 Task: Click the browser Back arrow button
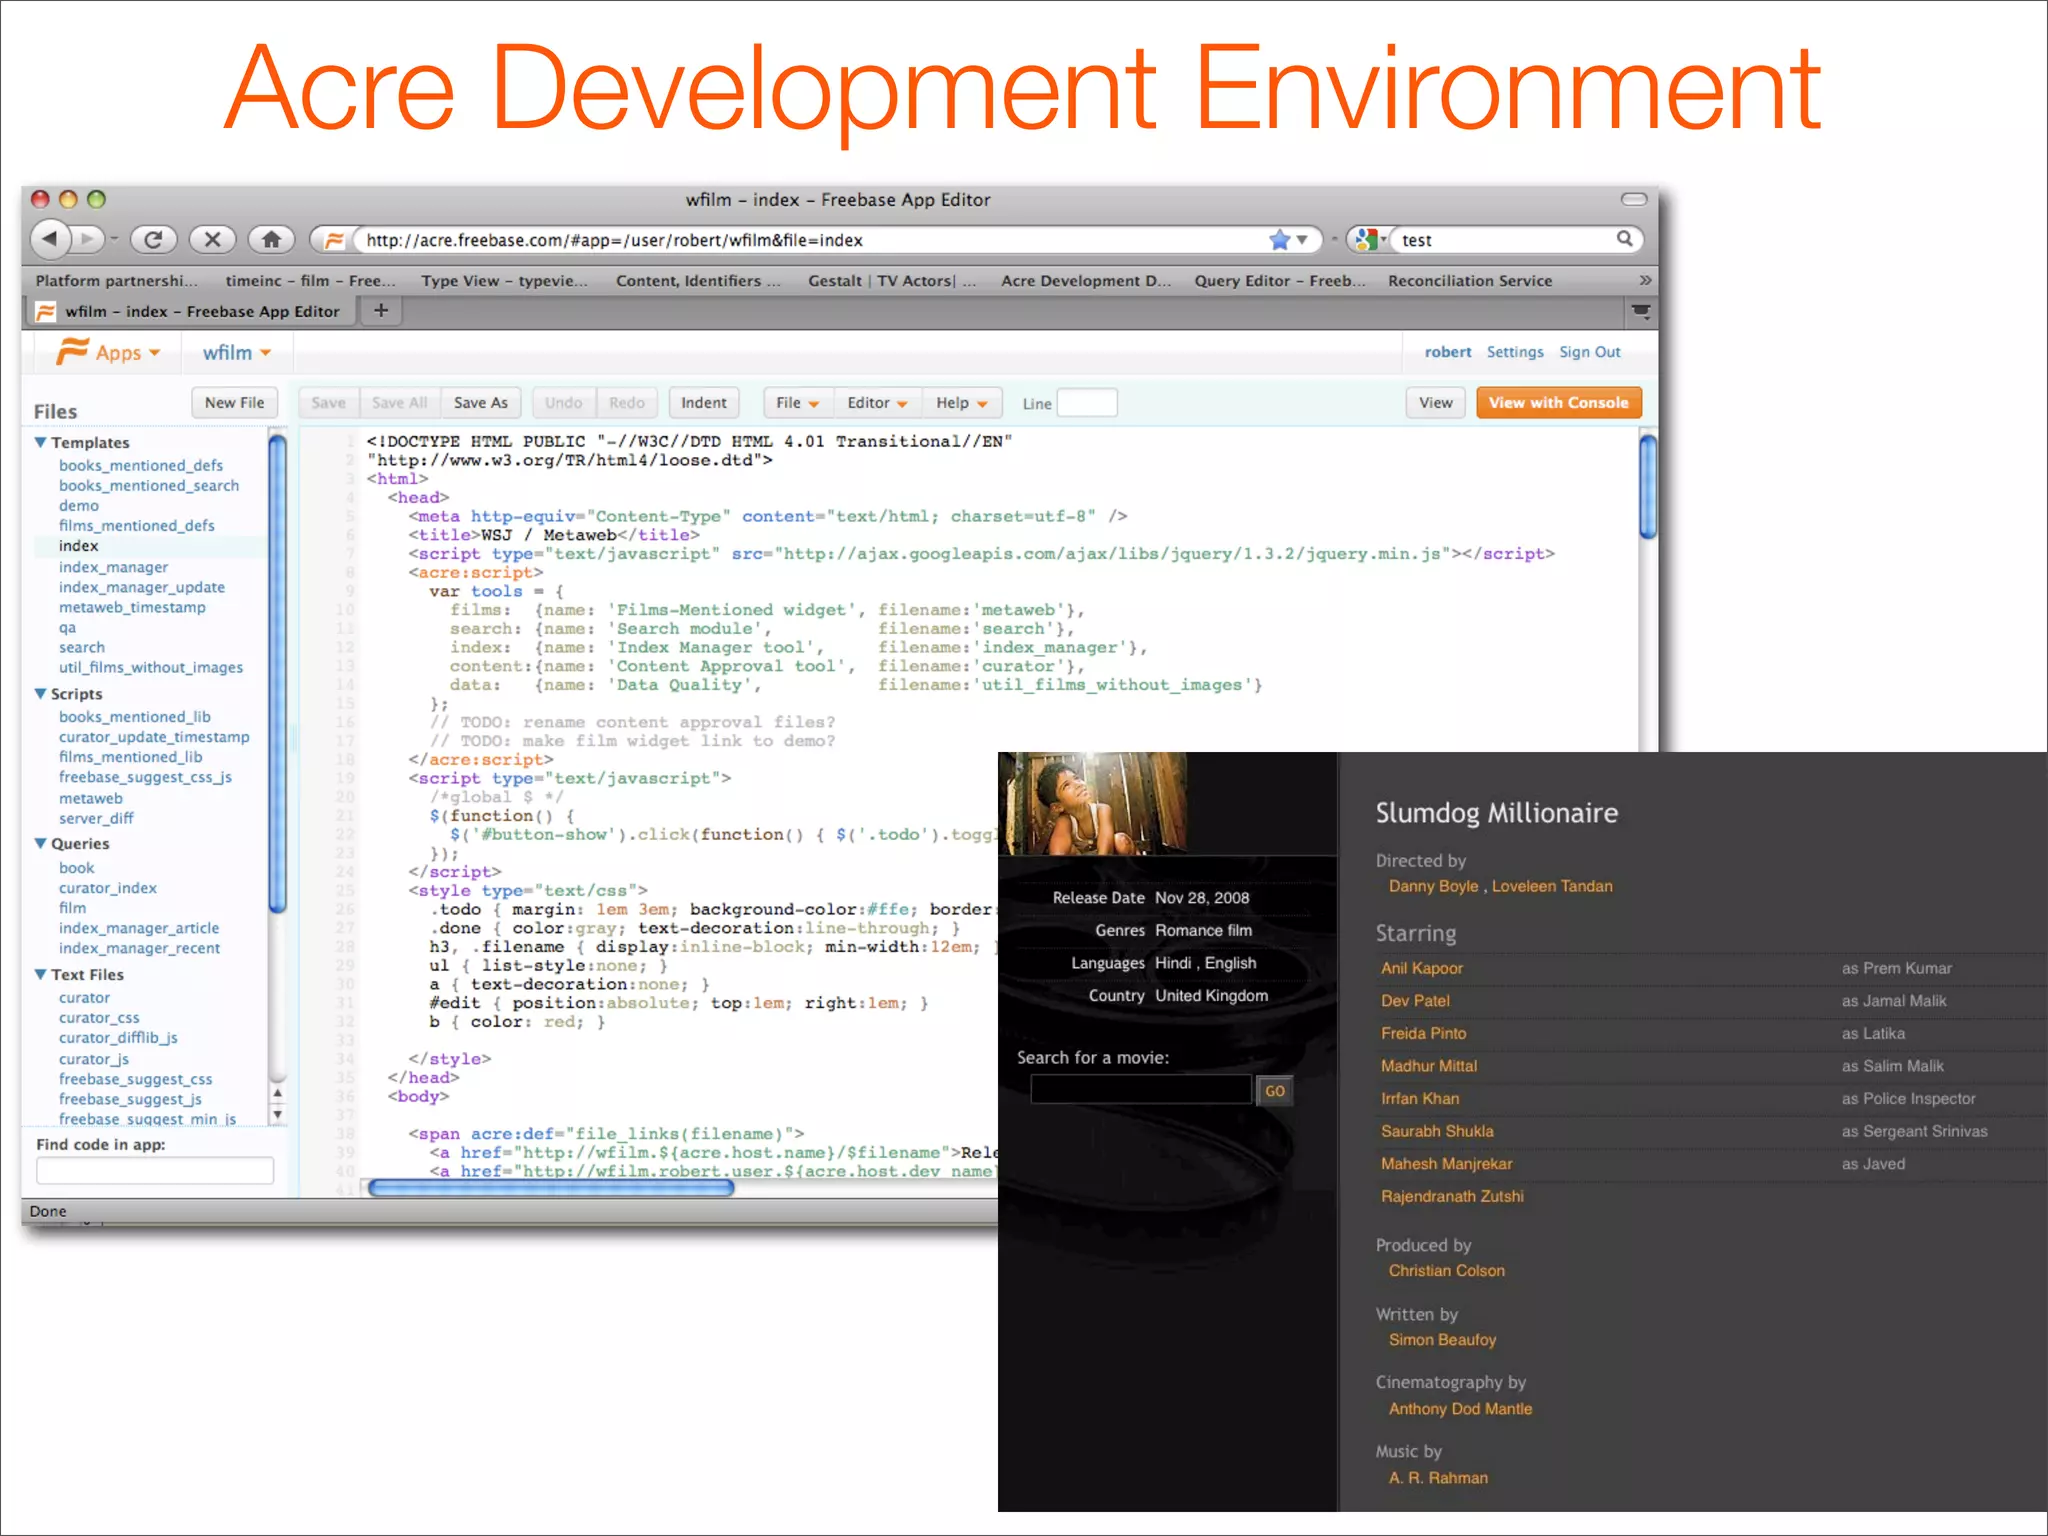[x=50, y=239]
